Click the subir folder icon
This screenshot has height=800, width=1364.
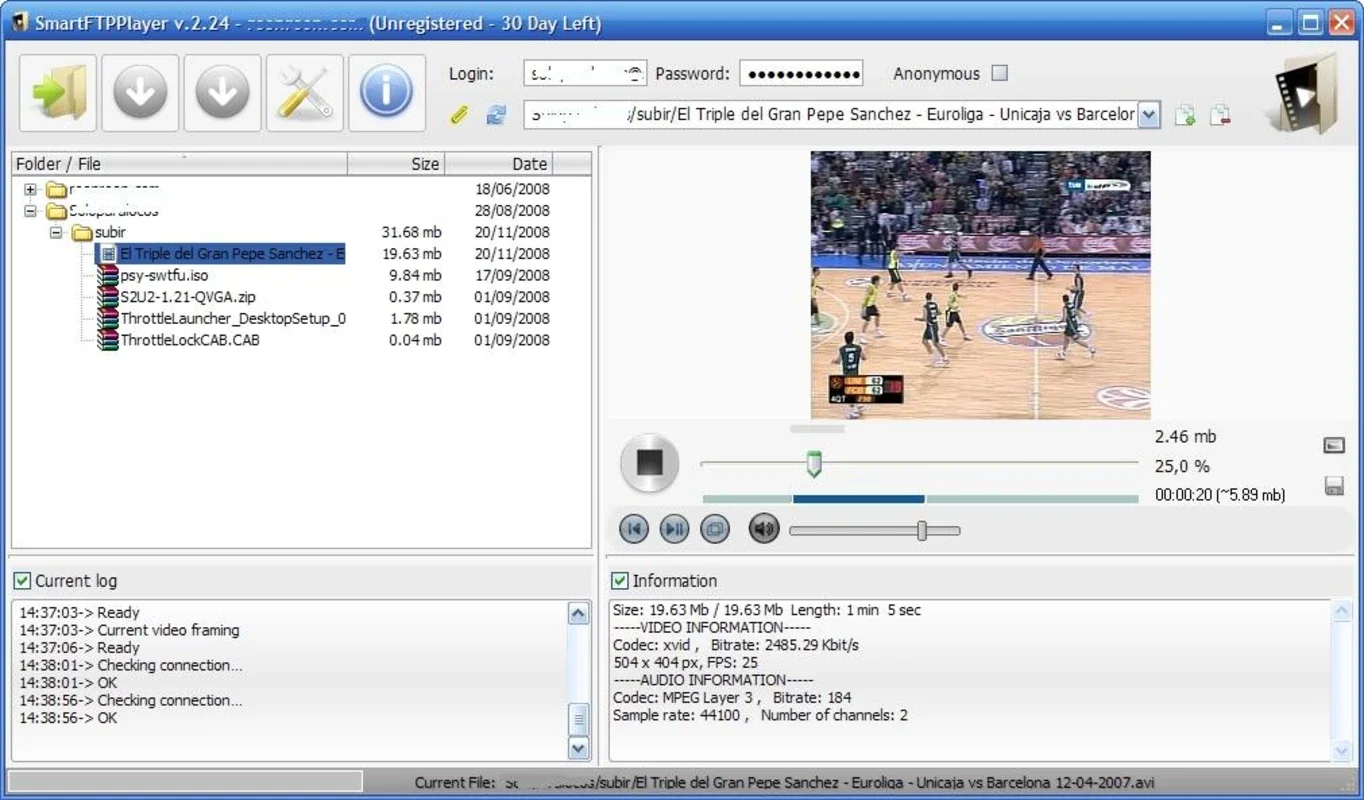coord(82,232)
